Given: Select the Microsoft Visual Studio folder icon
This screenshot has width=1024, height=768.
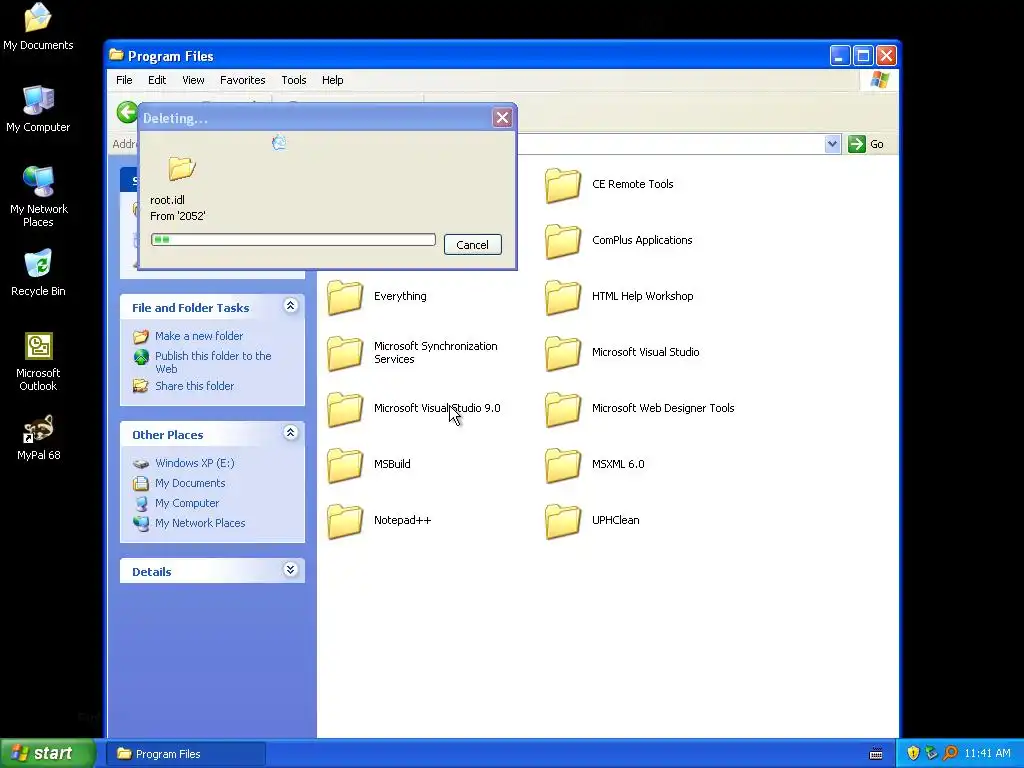Looking at the screenshot, I should point(562,353).
